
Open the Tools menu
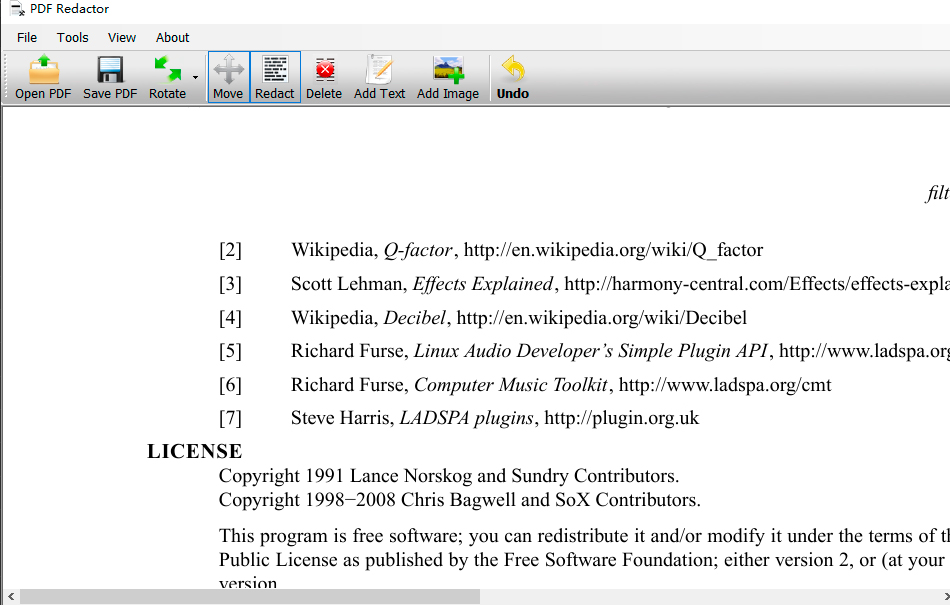click(x=73, y=38)
